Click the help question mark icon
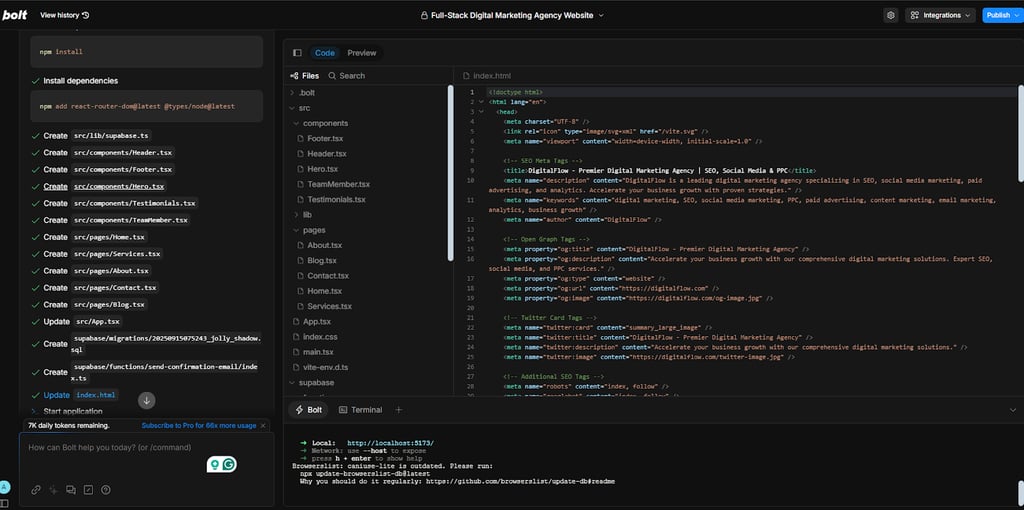1024x510 pixels. tap(106, 490)
